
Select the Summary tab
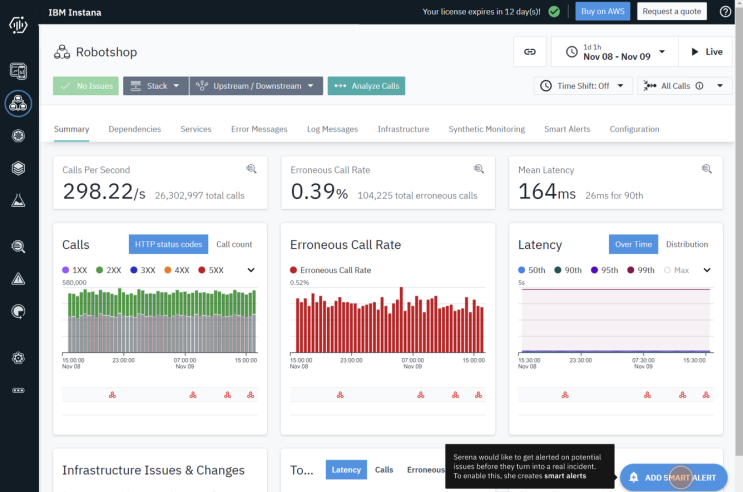[x=72, y=129]
